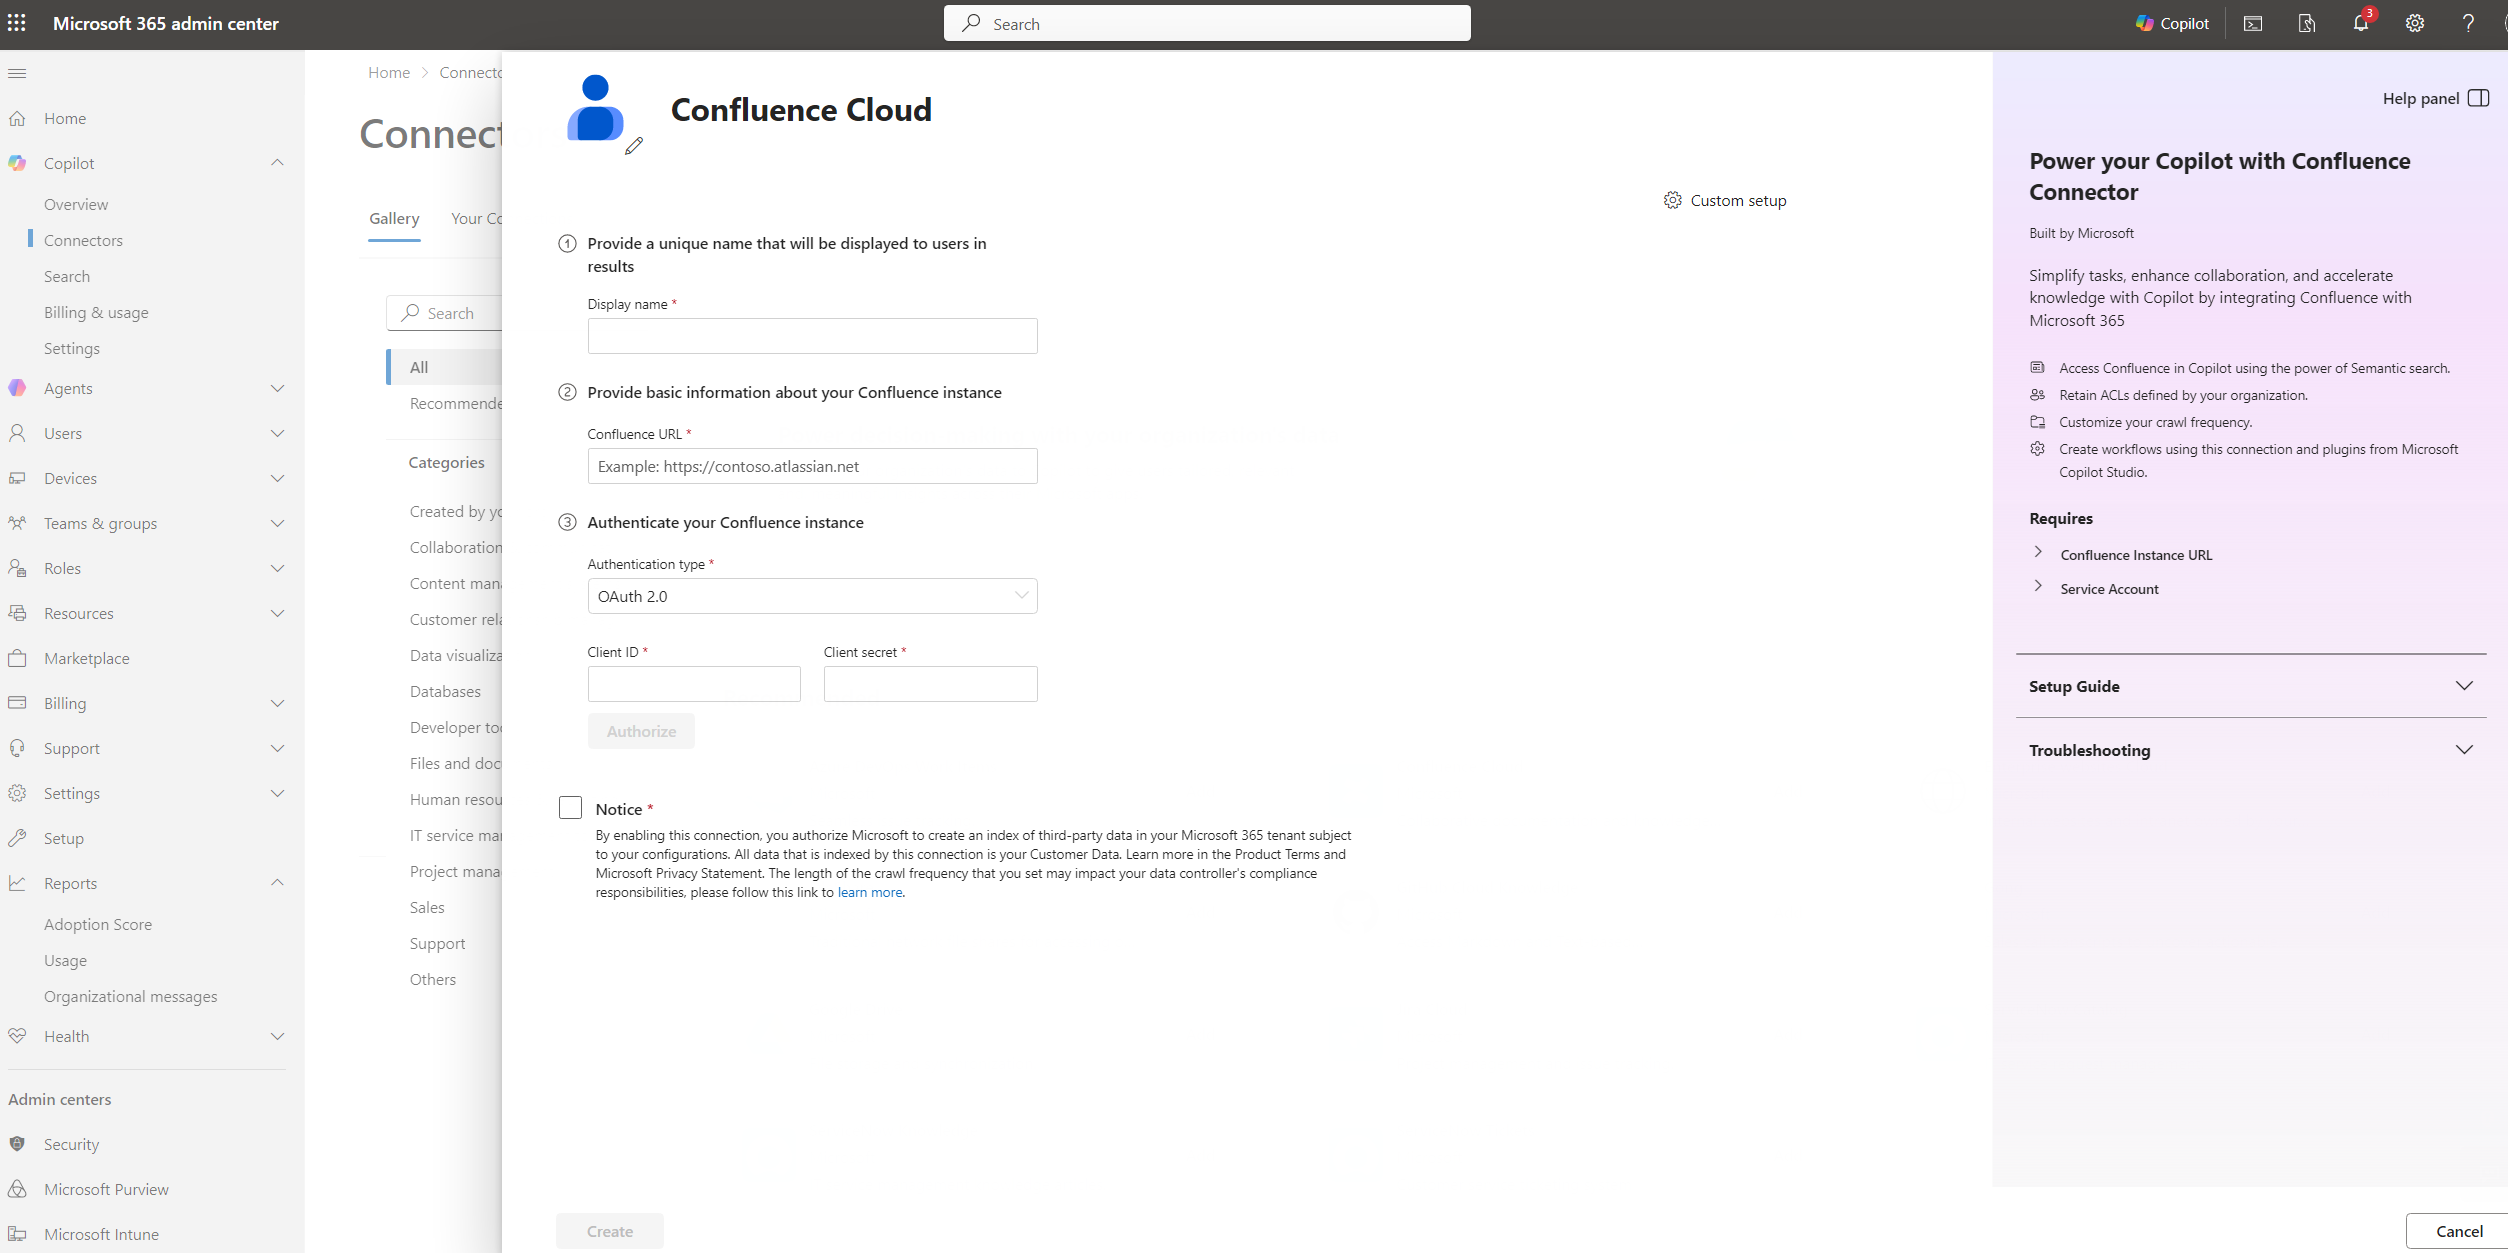This screenshot has height=1253, width=2508.
Task: Collapse the left navigation hamburger menu
Action: coord(17,73)
